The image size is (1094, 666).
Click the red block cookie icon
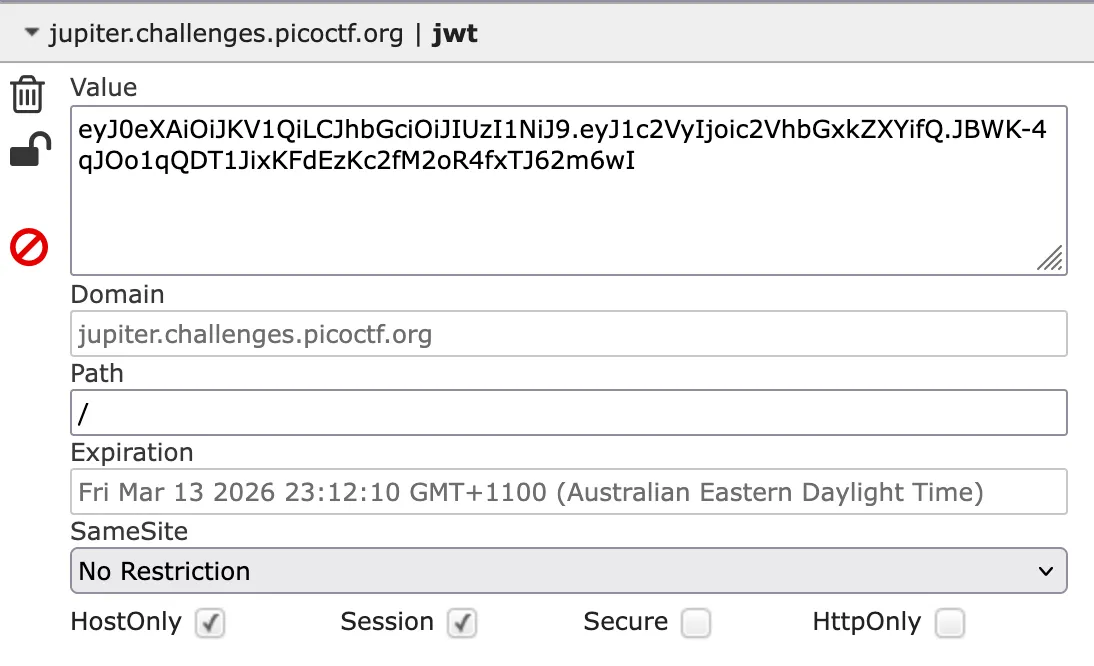click(29, 246)
